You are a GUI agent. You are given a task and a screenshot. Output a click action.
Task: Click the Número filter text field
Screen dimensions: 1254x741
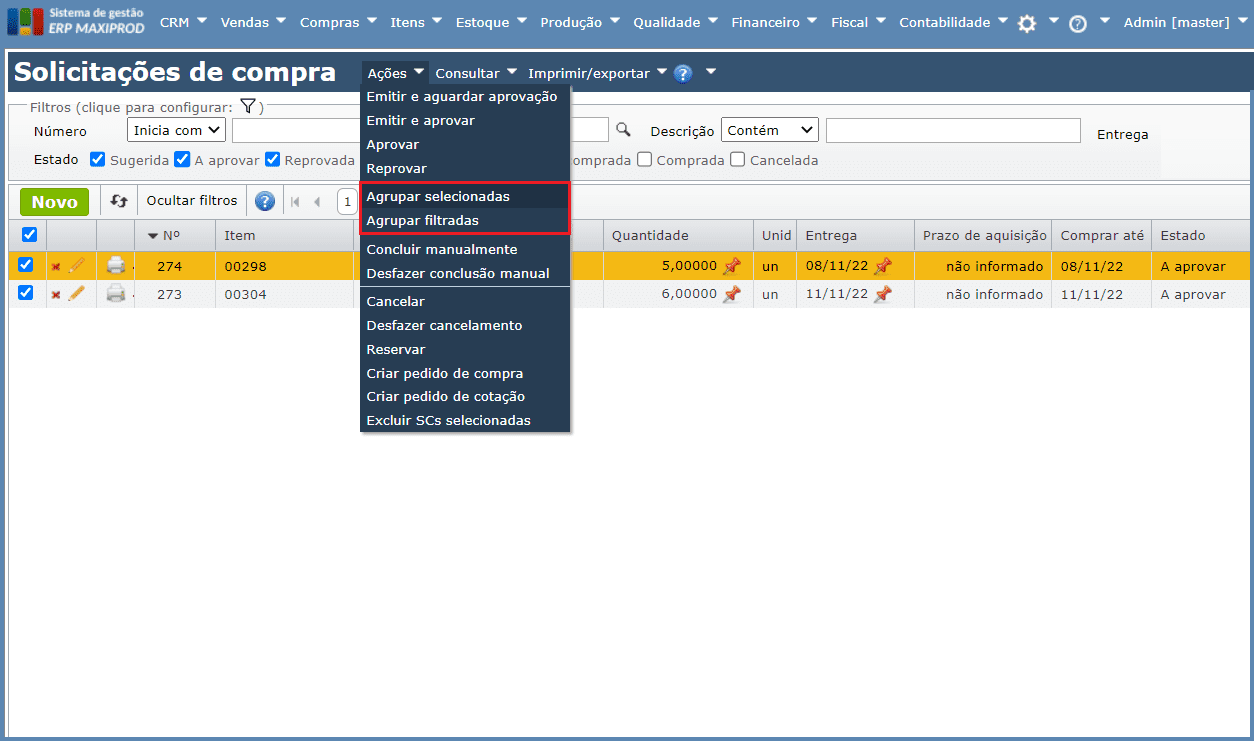pyautogui.click(x=295, y=130)
